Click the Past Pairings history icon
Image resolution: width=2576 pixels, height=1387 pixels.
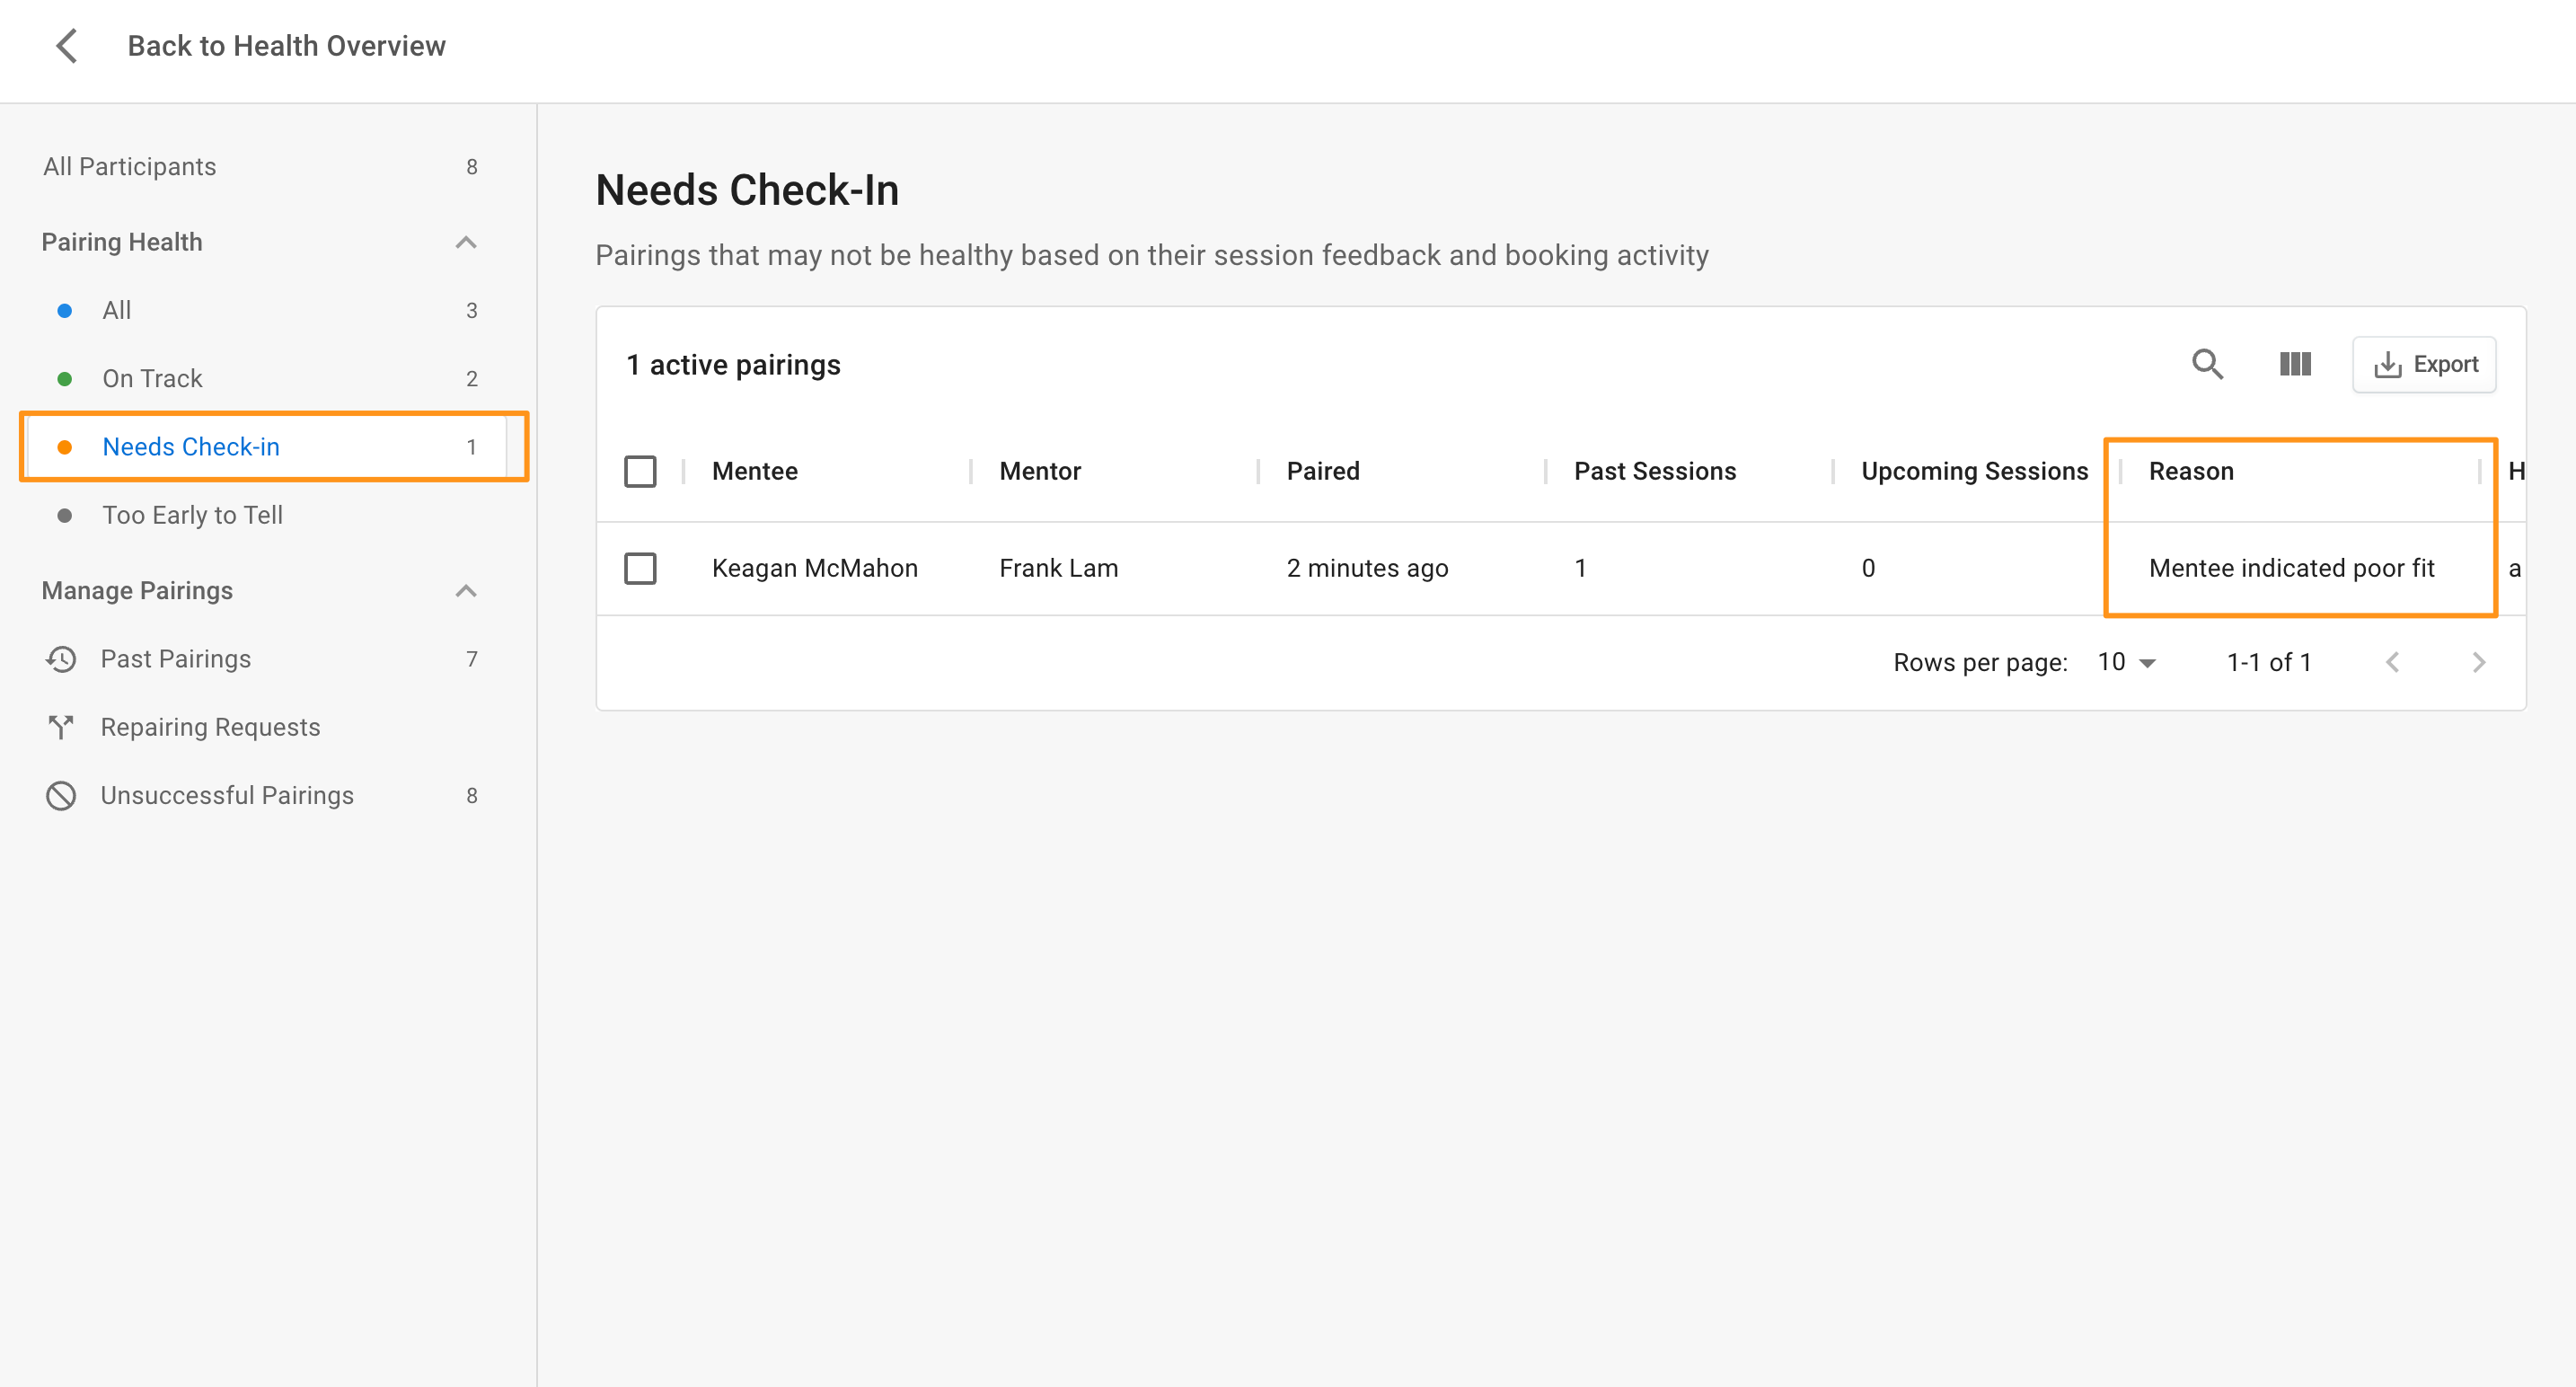pos(61,659)
